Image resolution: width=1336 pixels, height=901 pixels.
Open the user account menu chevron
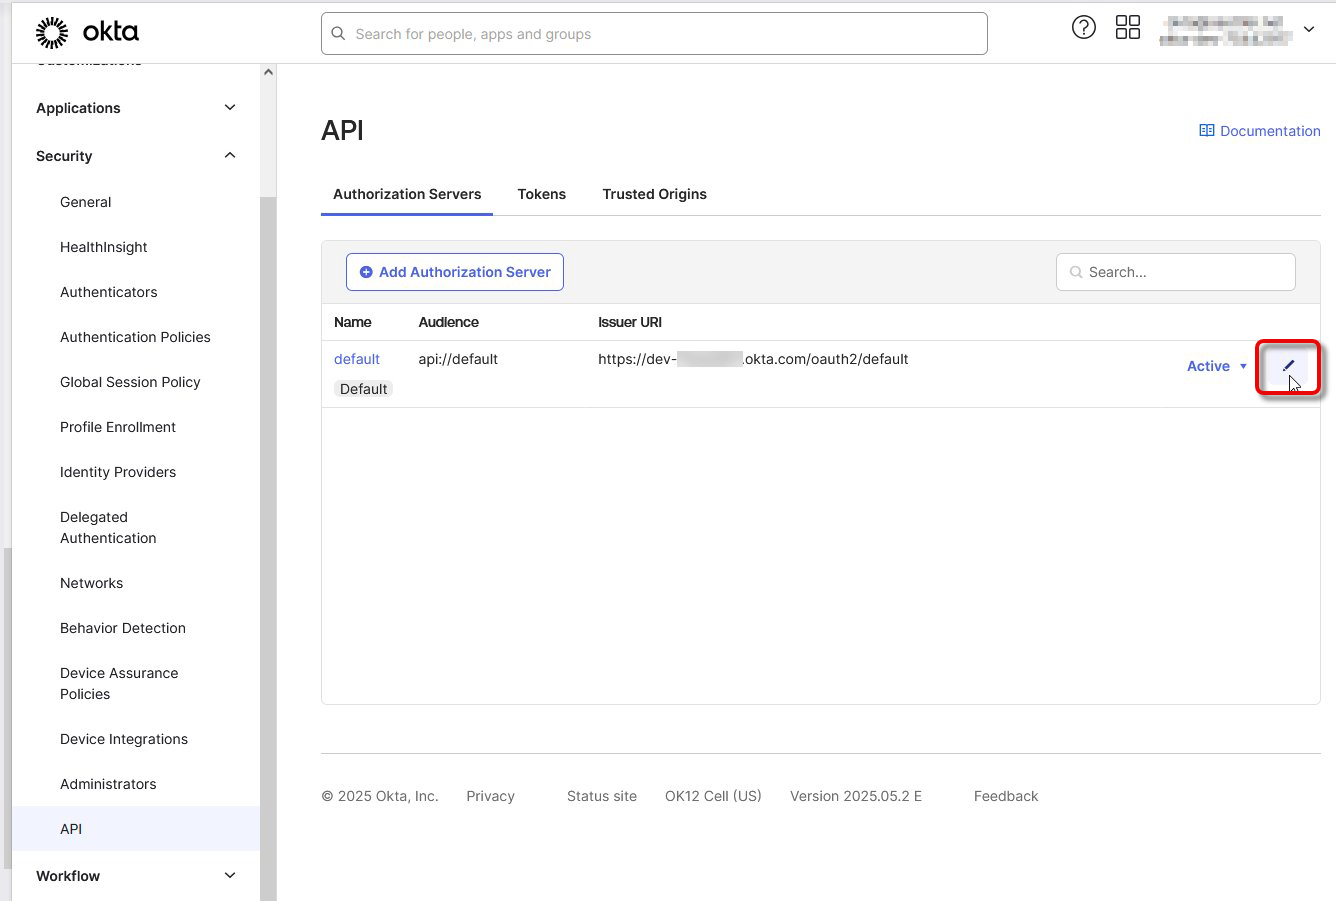(x=1308, y=30)
